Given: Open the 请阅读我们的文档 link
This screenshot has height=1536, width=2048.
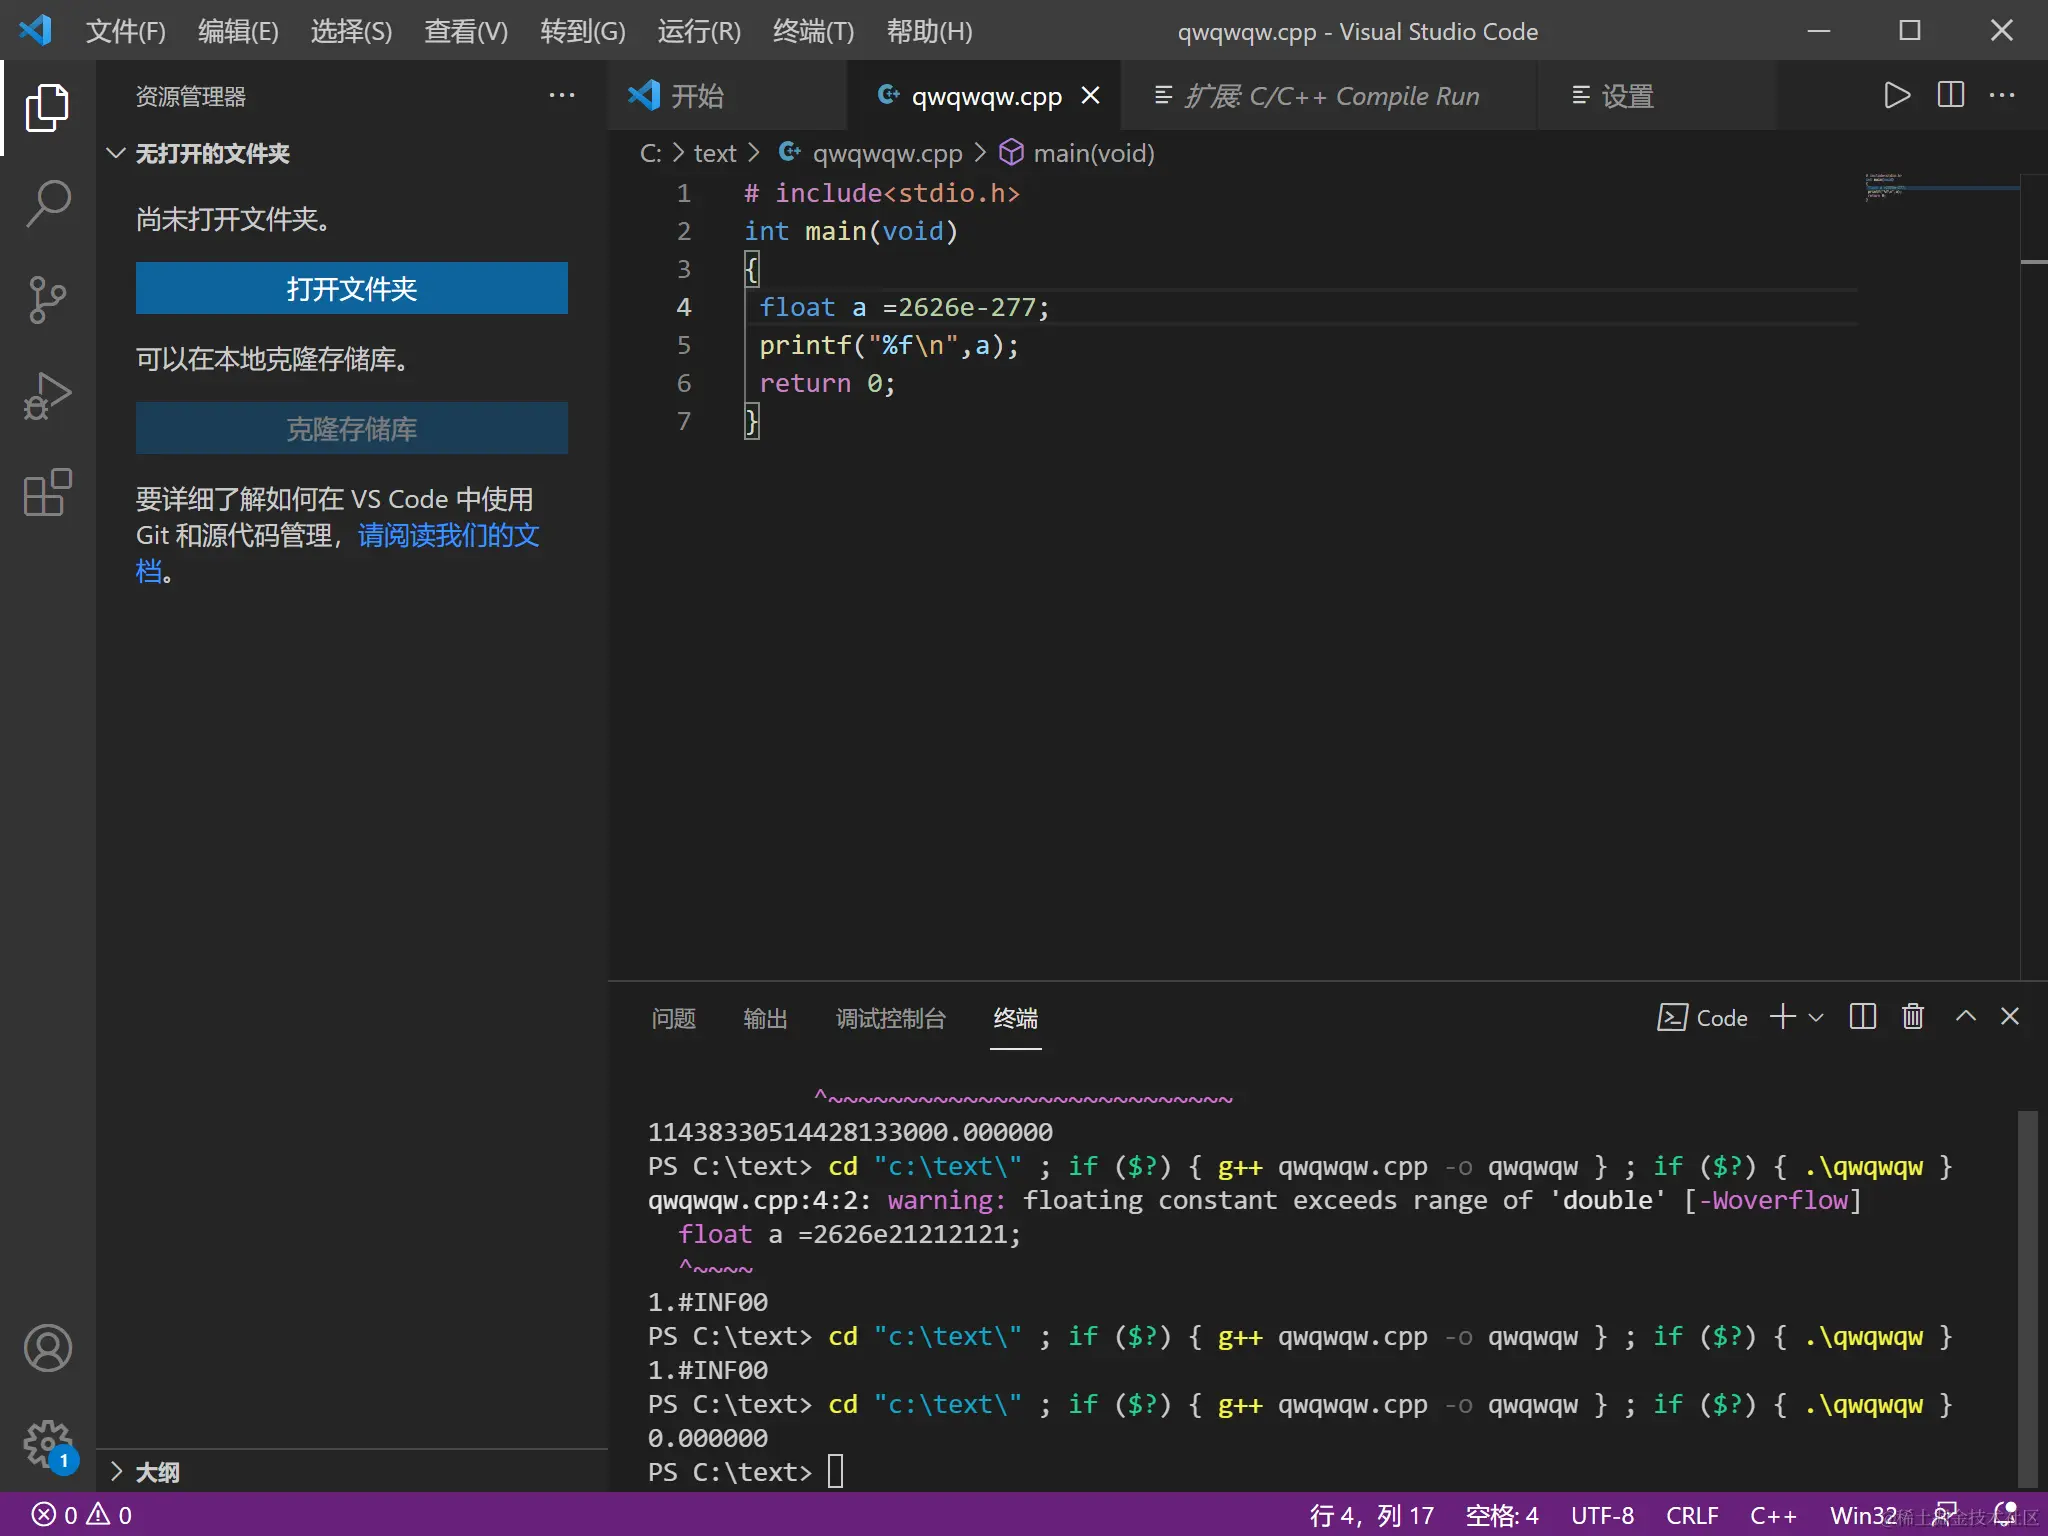Looking at the screenshot, I should 448,536.
